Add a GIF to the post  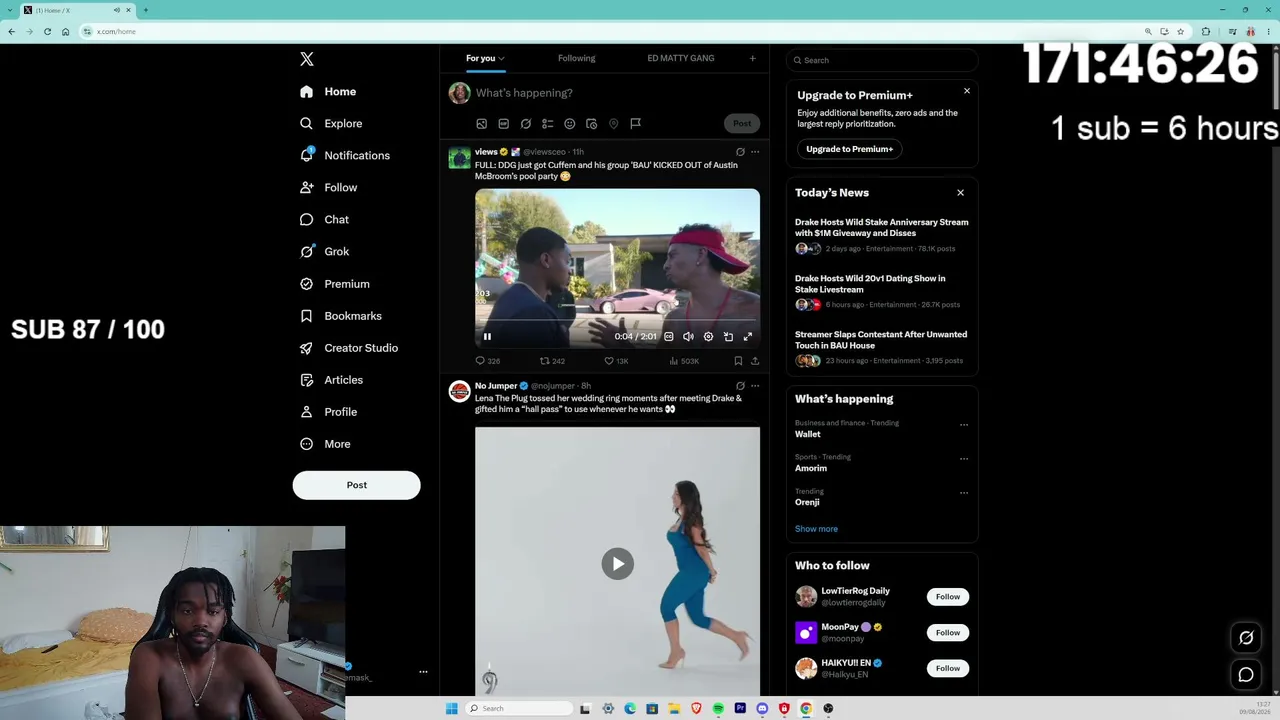(x=503, y=123)
